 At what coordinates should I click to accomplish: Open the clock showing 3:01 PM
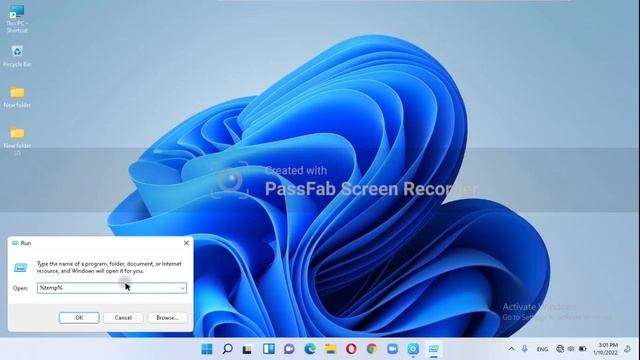pos(605,349)
